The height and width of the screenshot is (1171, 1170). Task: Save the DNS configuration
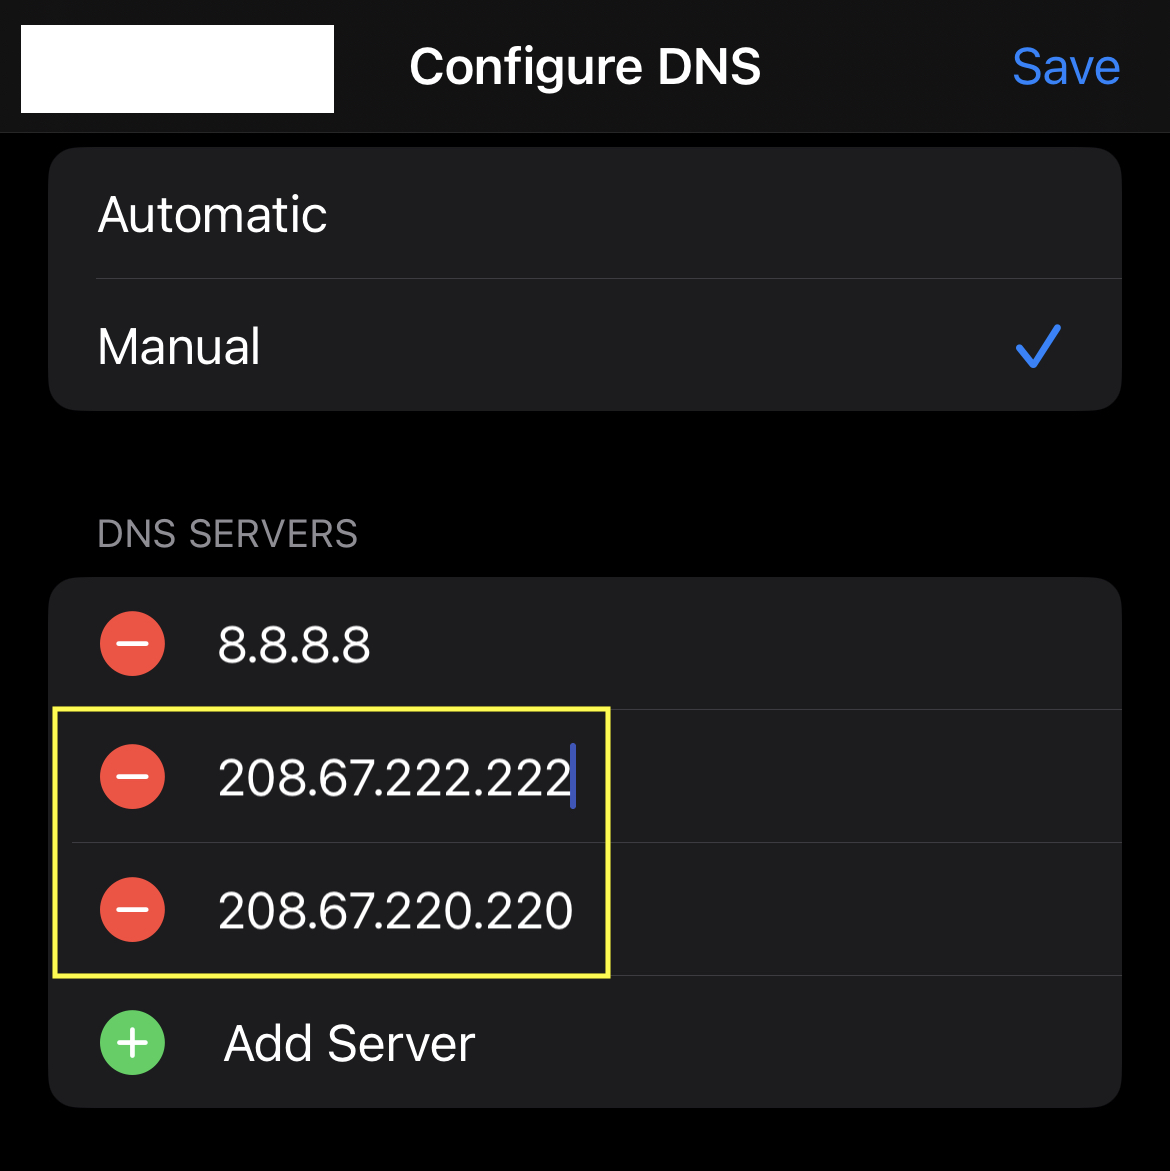coord(1065,66)
